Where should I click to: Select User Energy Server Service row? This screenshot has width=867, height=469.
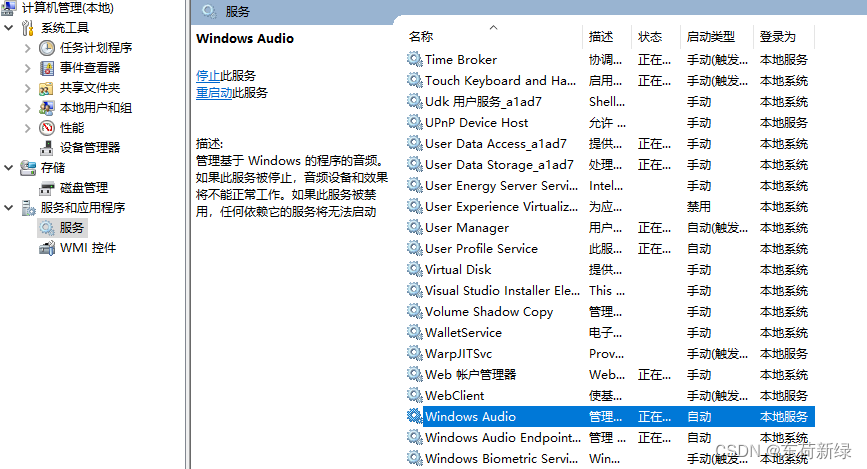[x=610, y=185]
